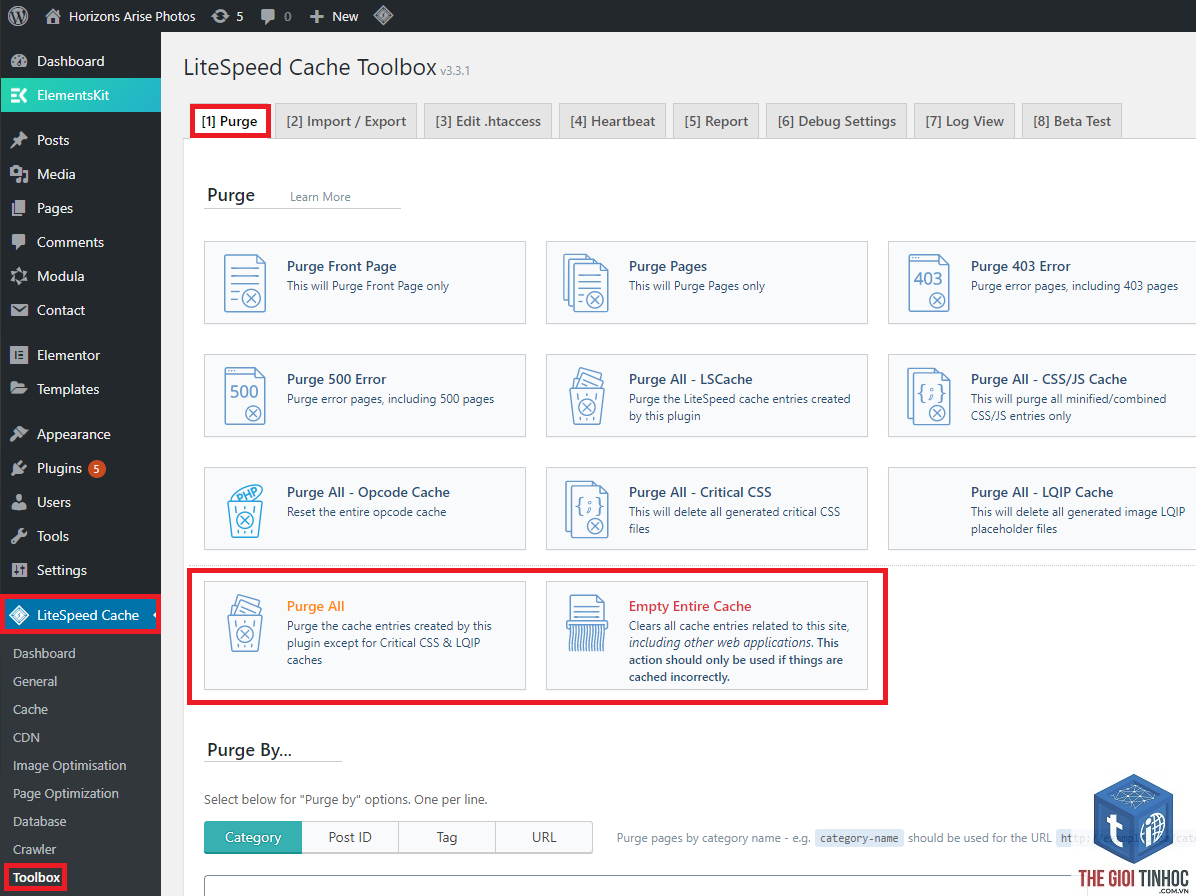Click the home icon beside Horizons Arise Photos
This screenshot has width=1196, height=896.
(53, 16)
